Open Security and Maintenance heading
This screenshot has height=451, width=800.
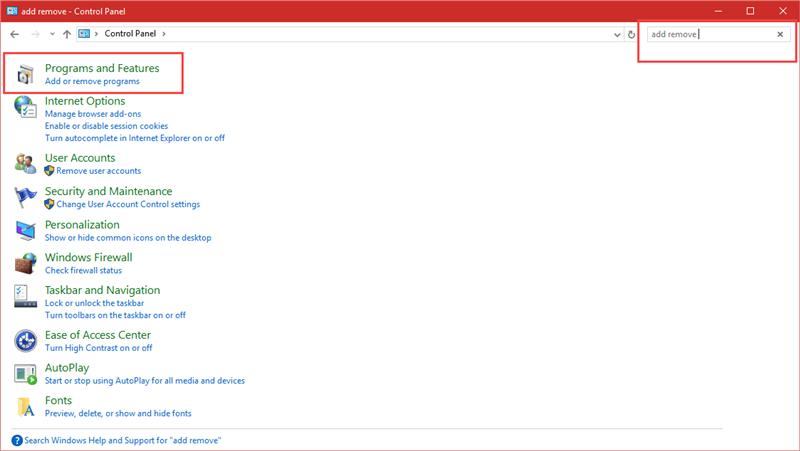pyautogui.click(x=108, y=191)
